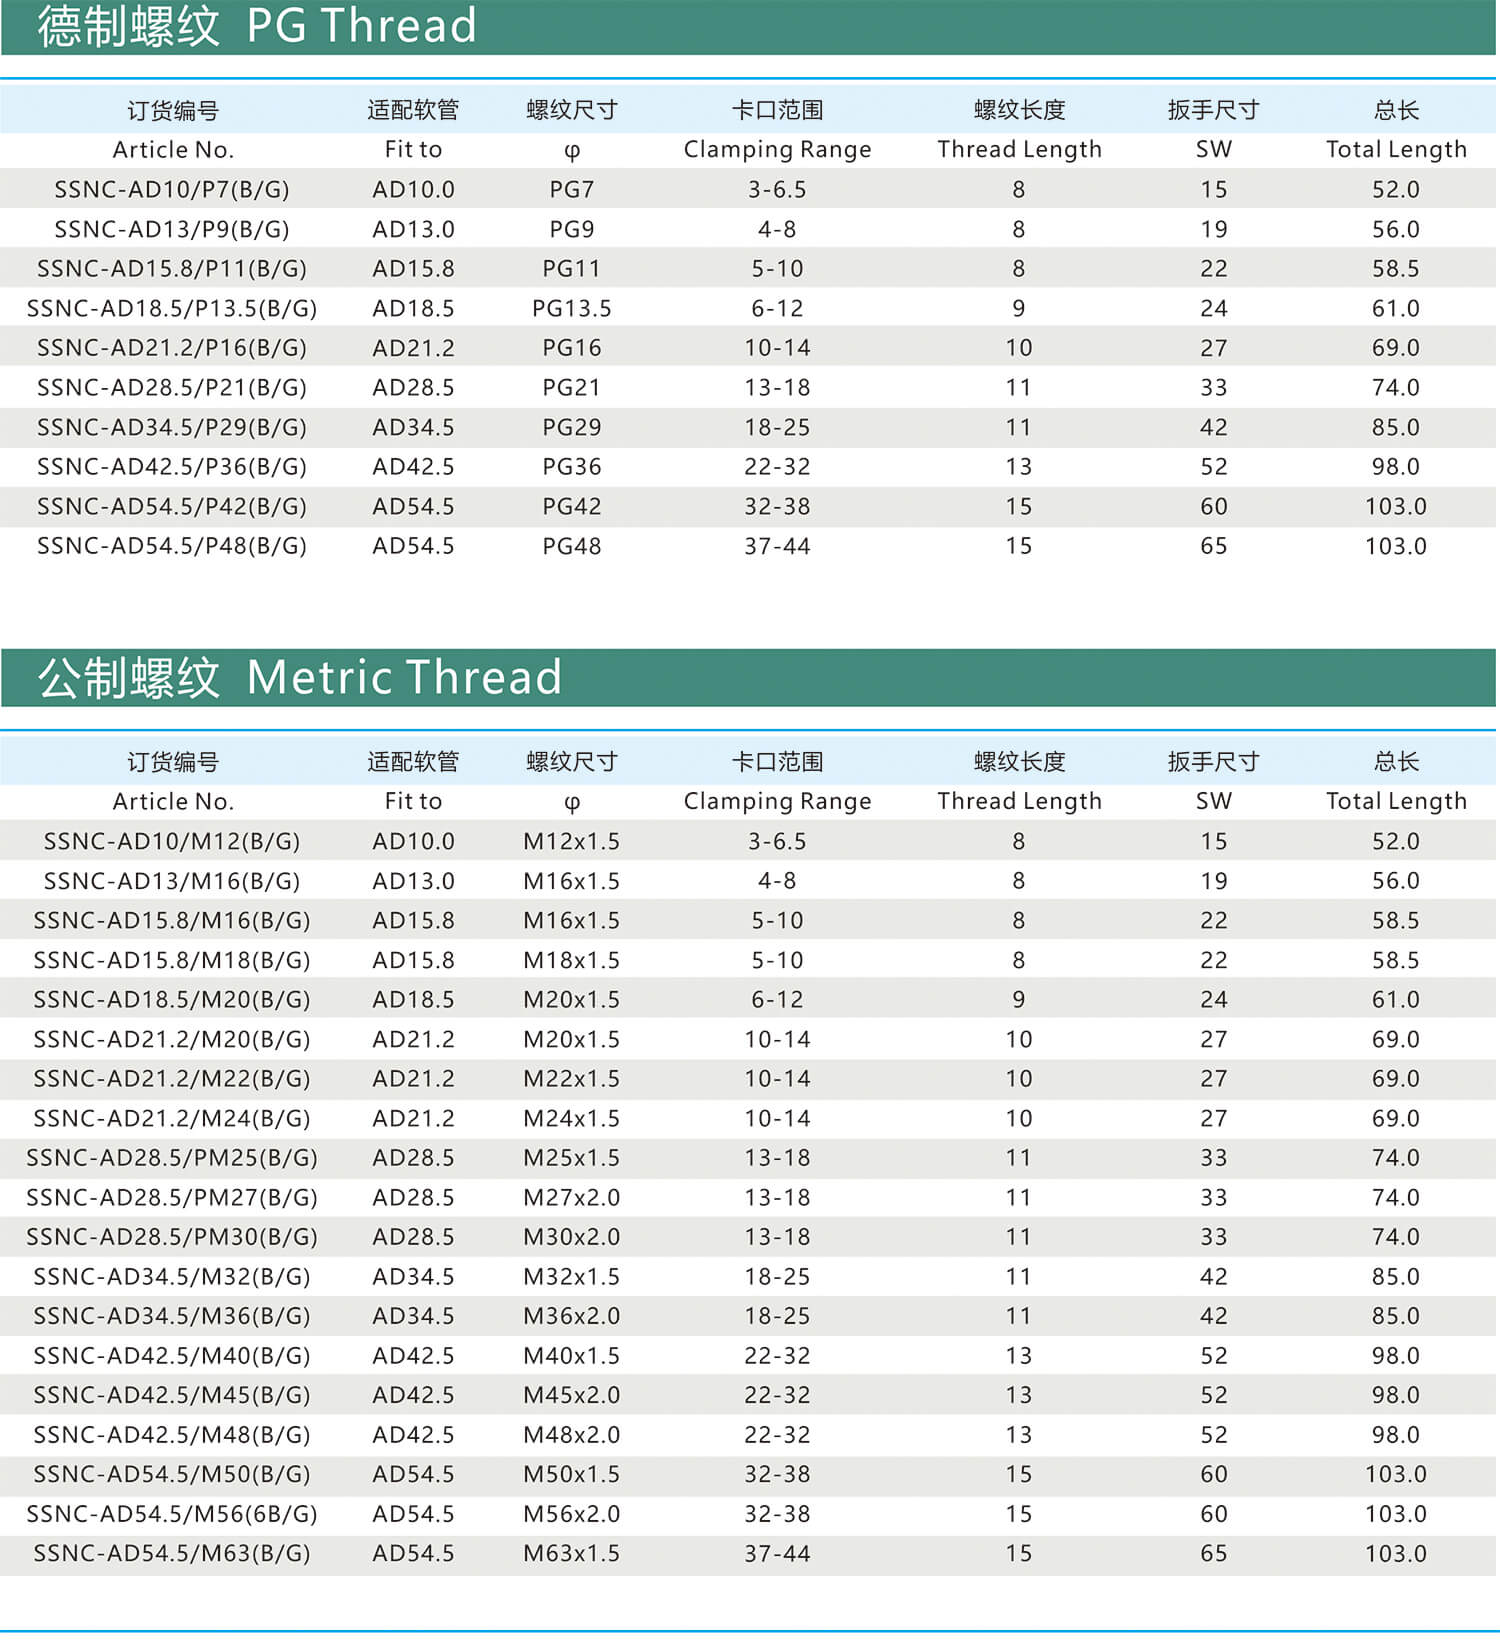This screenshot has height=1647, width=1500.
Task: Click the M22x1.5 thread size cell
Action: coord(571,1079)
